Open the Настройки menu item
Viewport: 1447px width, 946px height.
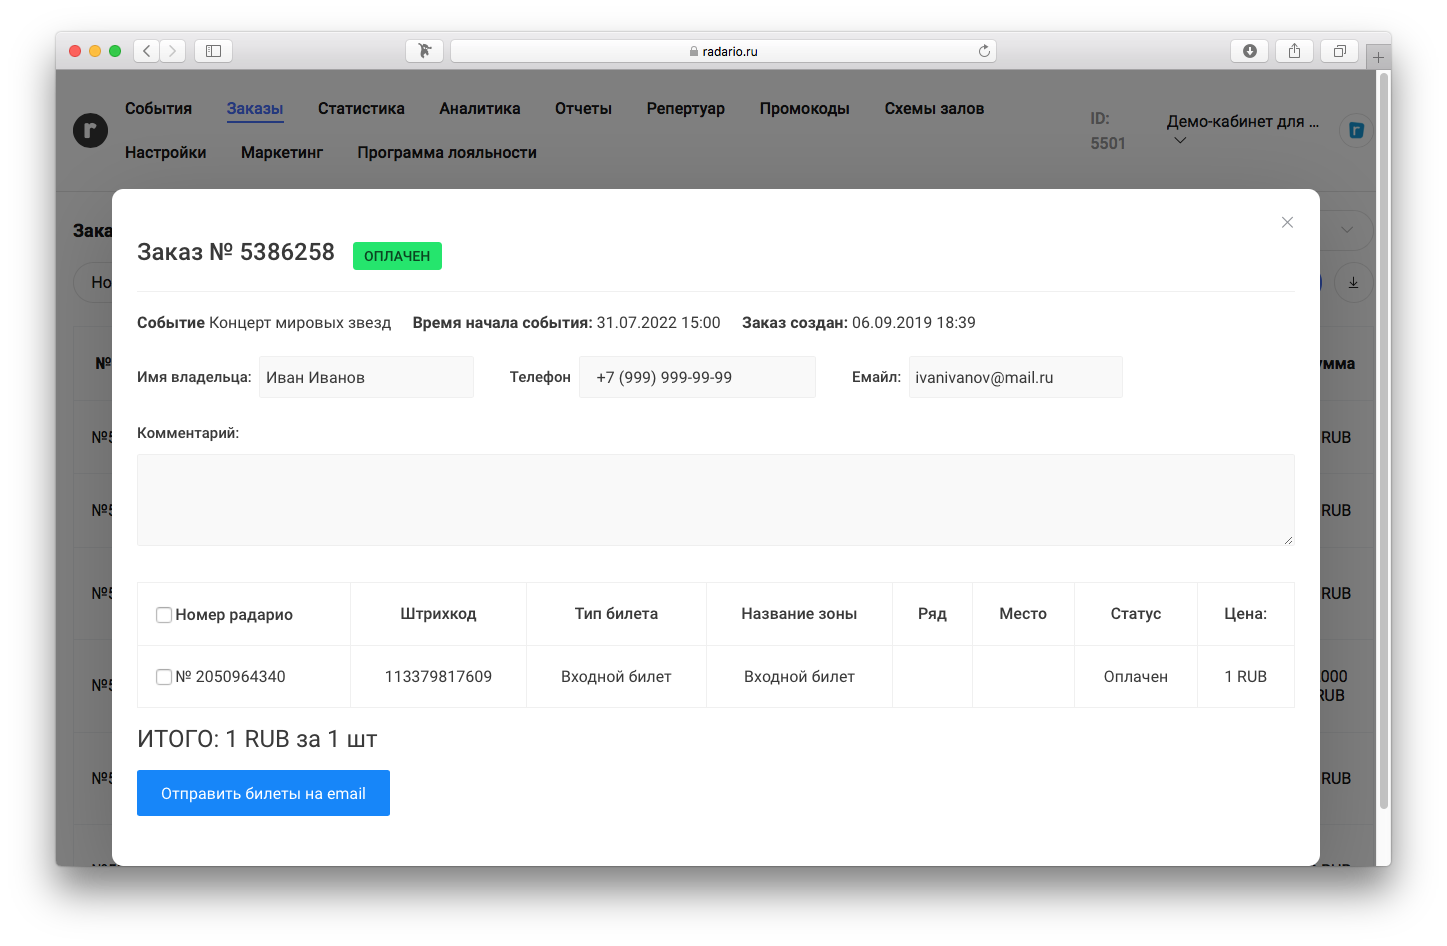pyautogui.click(x=165, y=152)
